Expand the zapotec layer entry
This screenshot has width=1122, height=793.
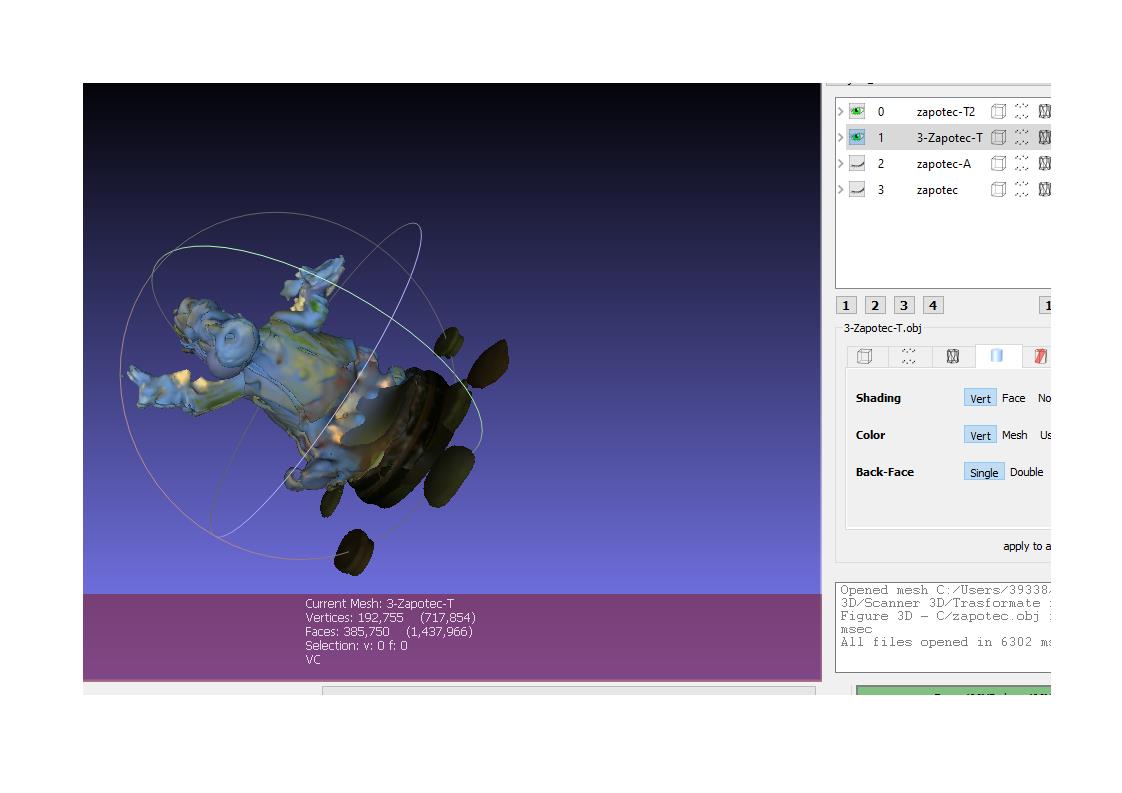(x=840, y=189)
